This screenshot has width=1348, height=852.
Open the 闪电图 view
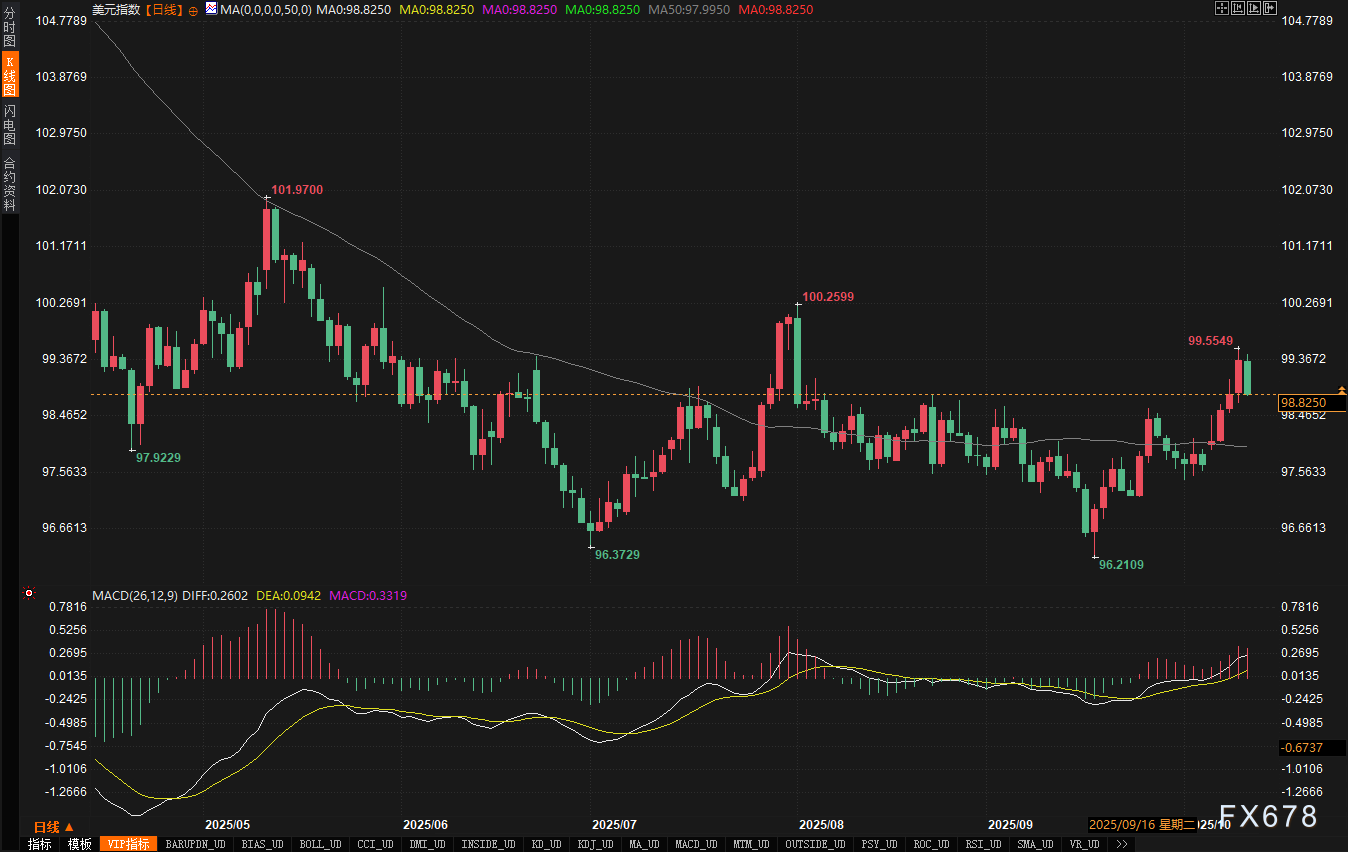click(9, 124)
